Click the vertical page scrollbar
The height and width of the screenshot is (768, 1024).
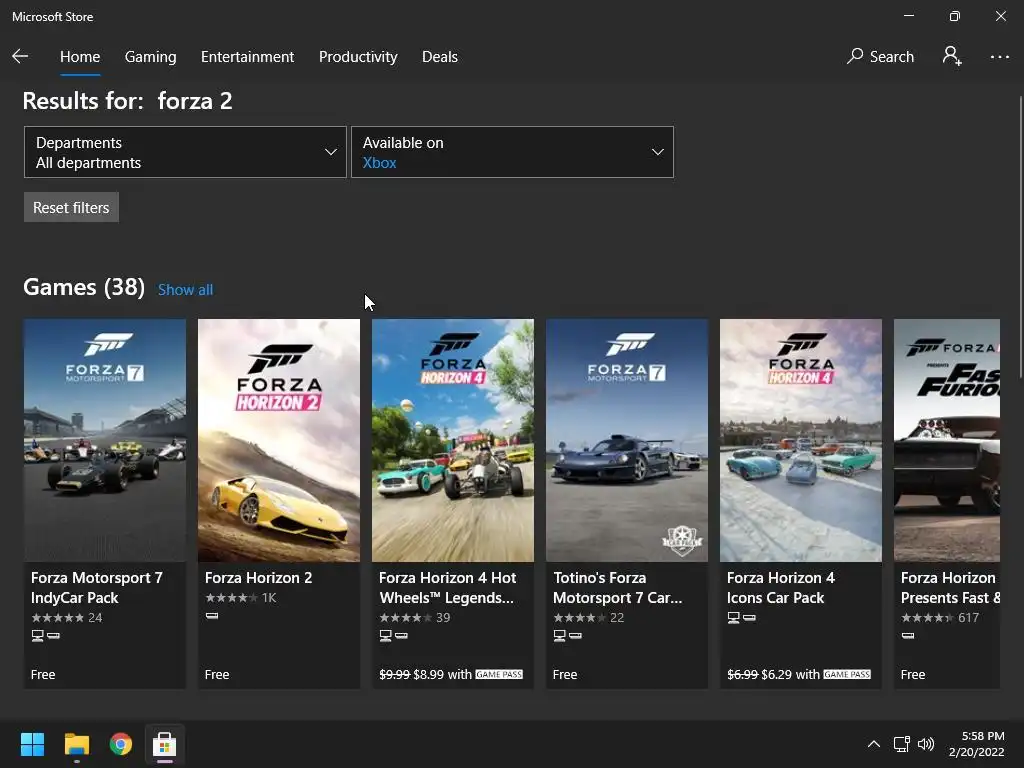click(x=1021, y=237)
